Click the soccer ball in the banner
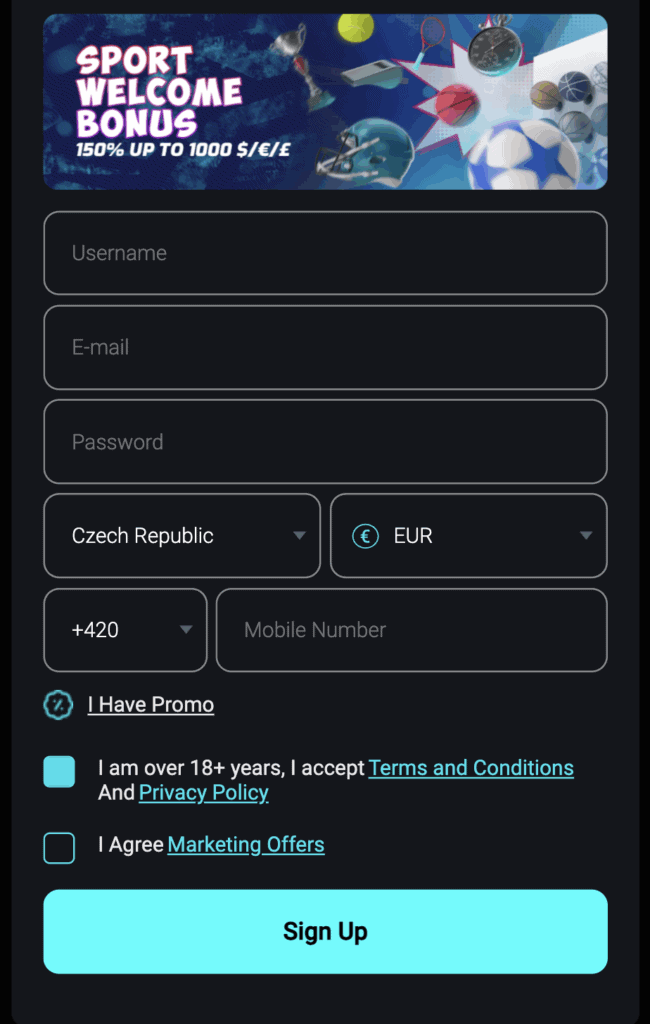Image resolution: width=650 pixels, height=1024 pixels. pyautogui.click(x=524, y=155)
